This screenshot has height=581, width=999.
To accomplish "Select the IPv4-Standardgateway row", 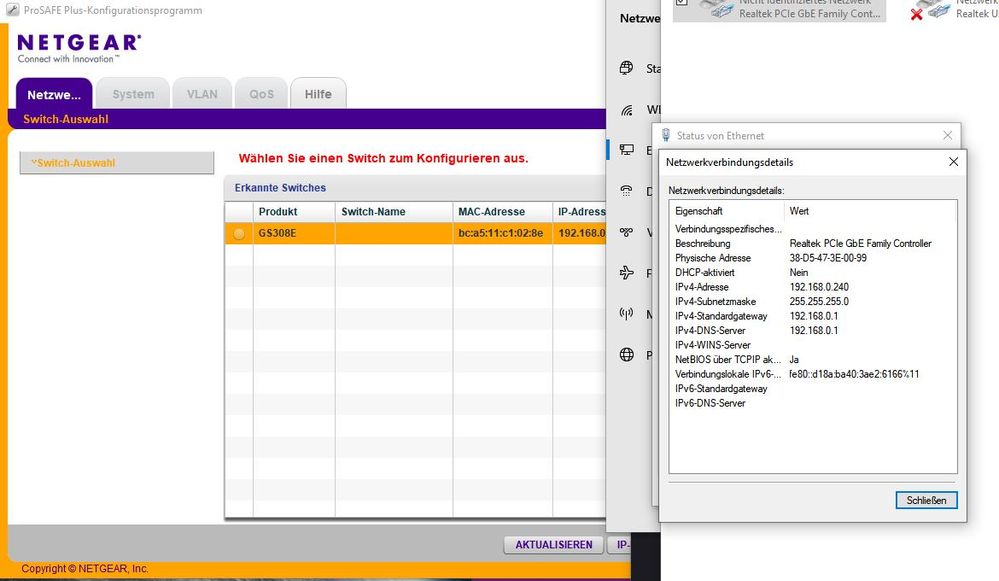I will pos(812,316).
